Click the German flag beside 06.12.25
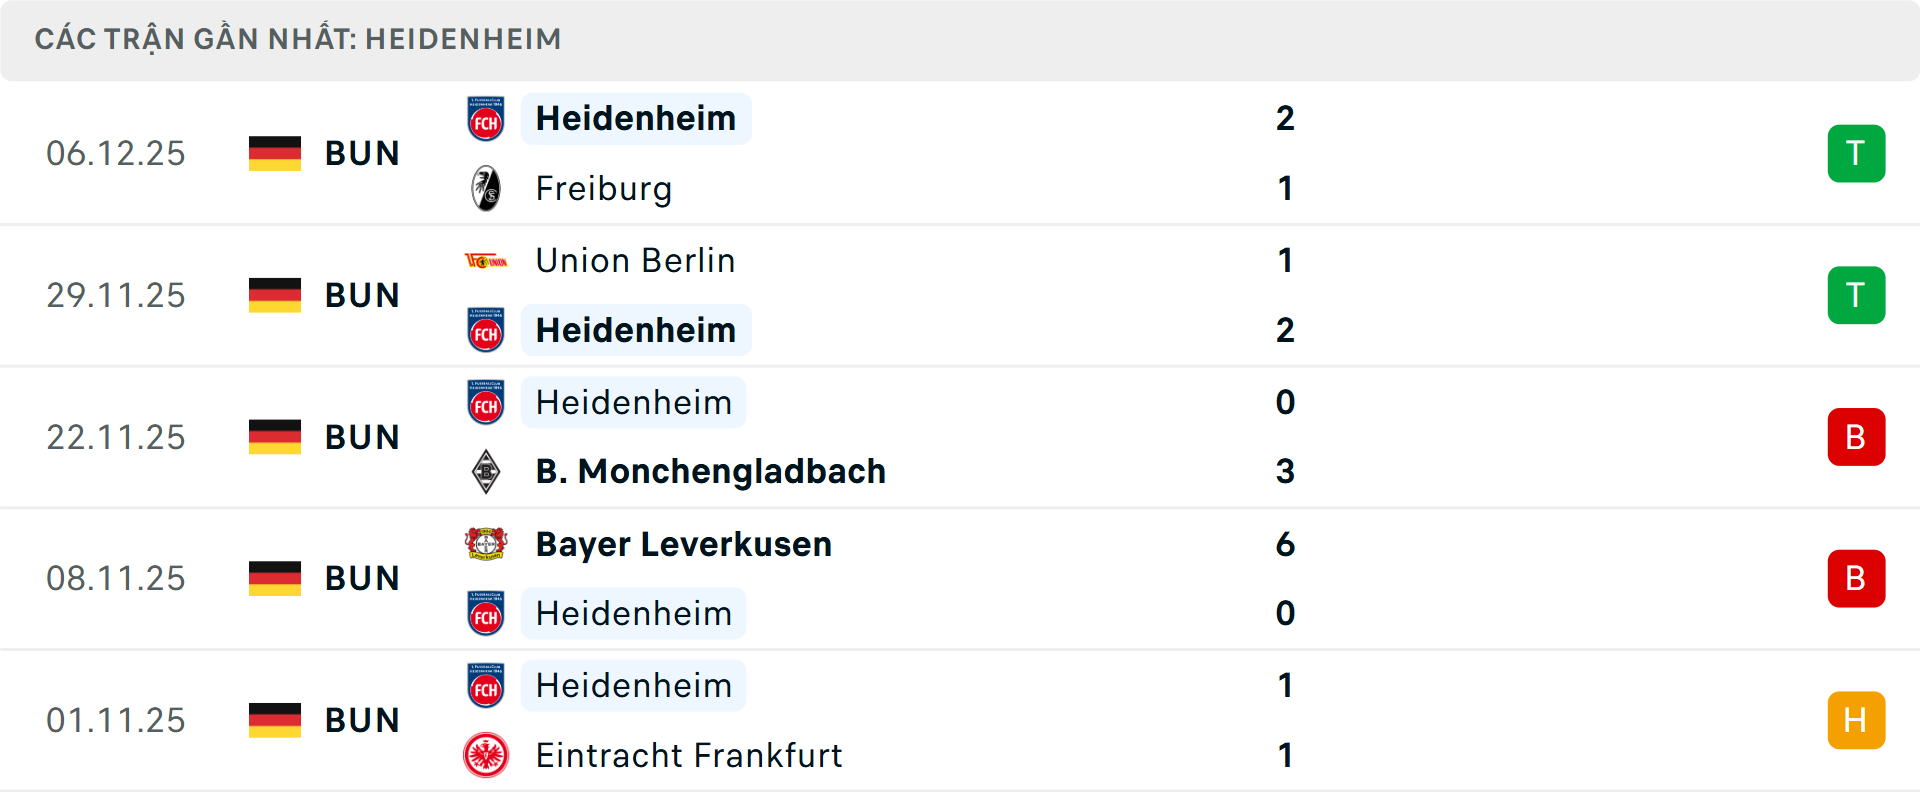 pos(275,152)
